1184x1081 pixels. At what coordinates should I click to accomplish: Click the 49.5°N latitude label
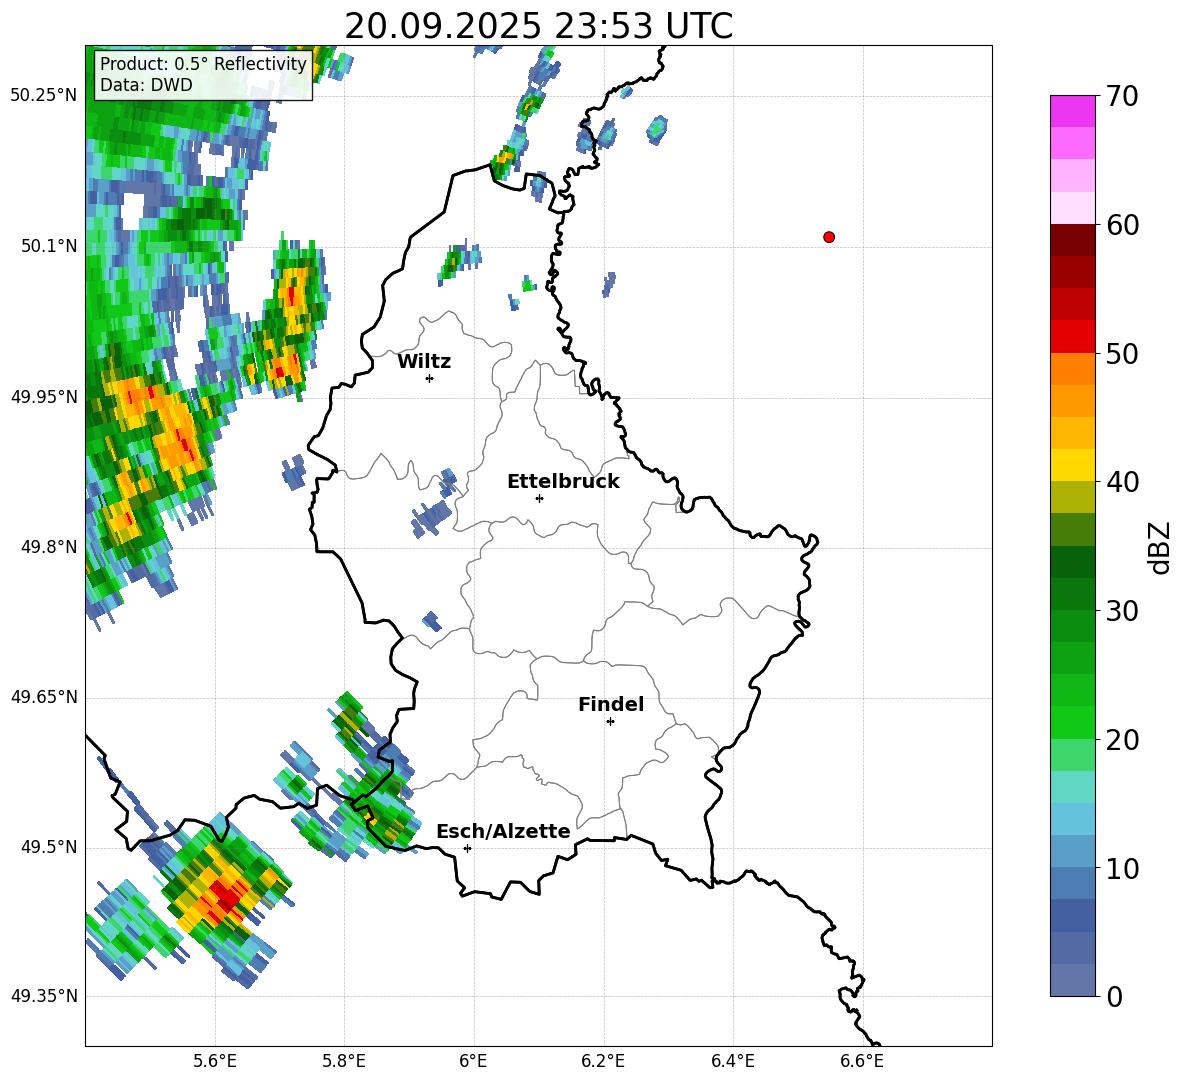pyautogui.click(x=49, y=846)
